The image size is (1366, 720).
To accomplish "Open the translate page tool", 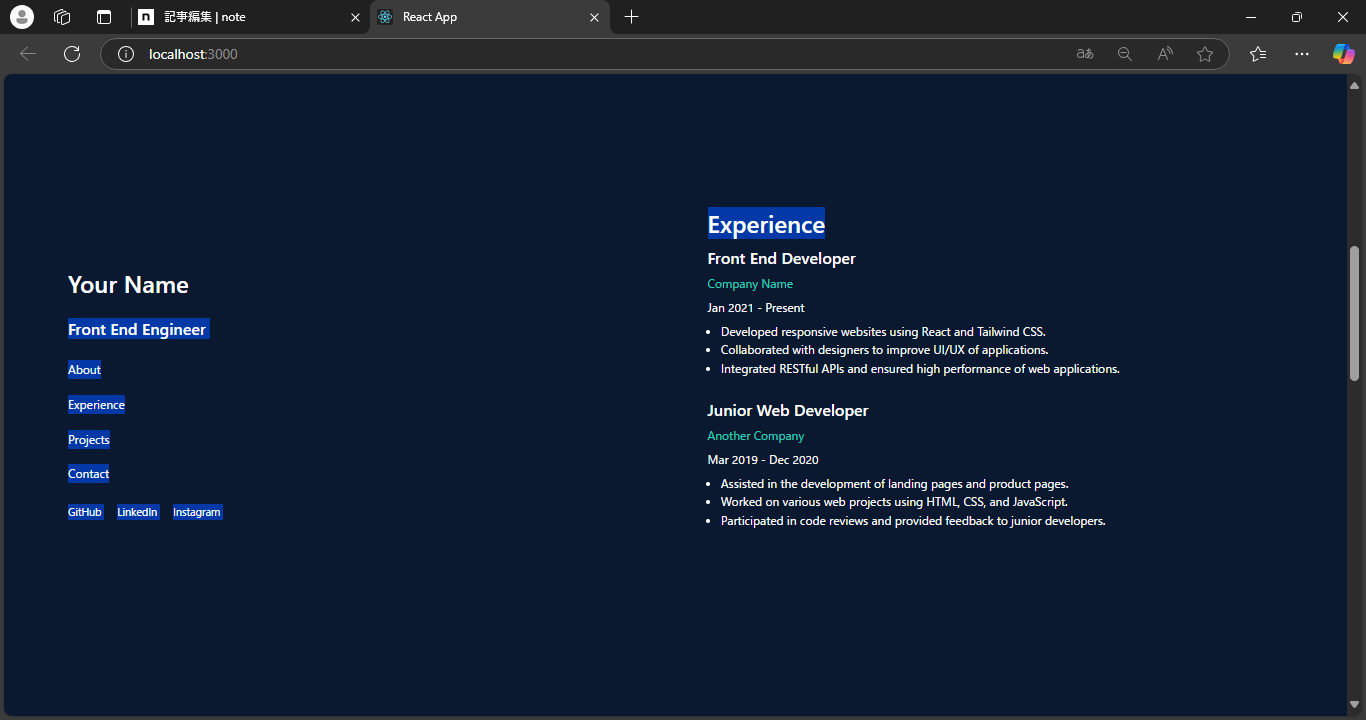I will click(x=1084, y=54).
